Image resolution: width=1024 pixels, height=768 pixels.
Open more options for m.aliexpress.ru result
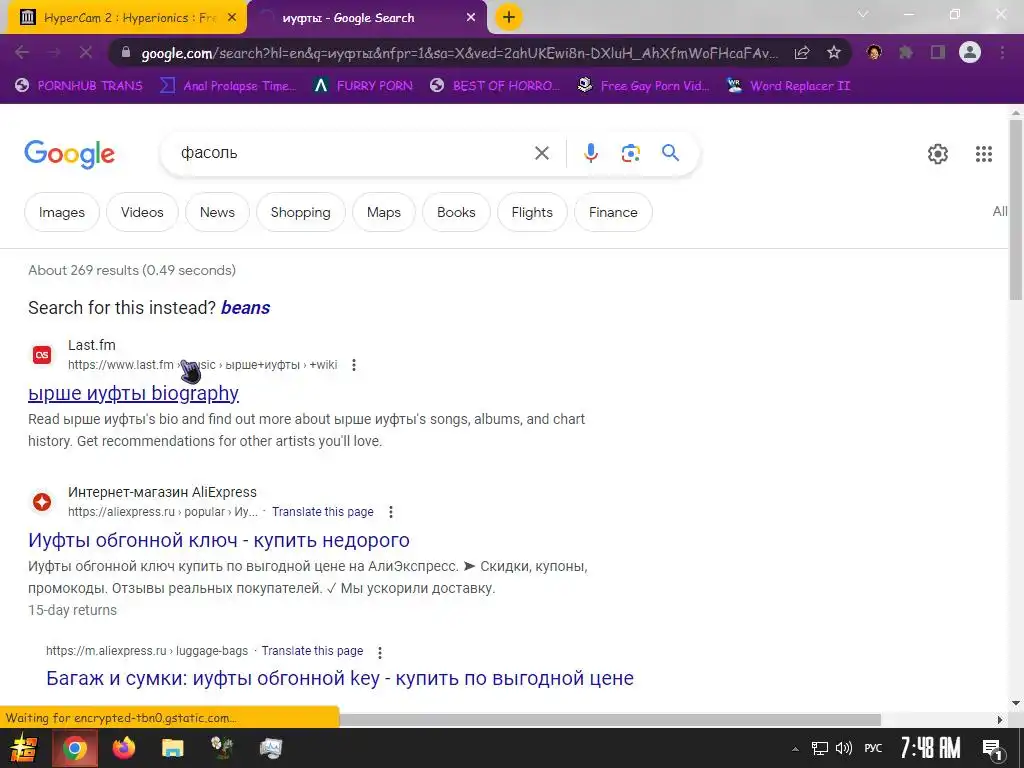[379, 652]
